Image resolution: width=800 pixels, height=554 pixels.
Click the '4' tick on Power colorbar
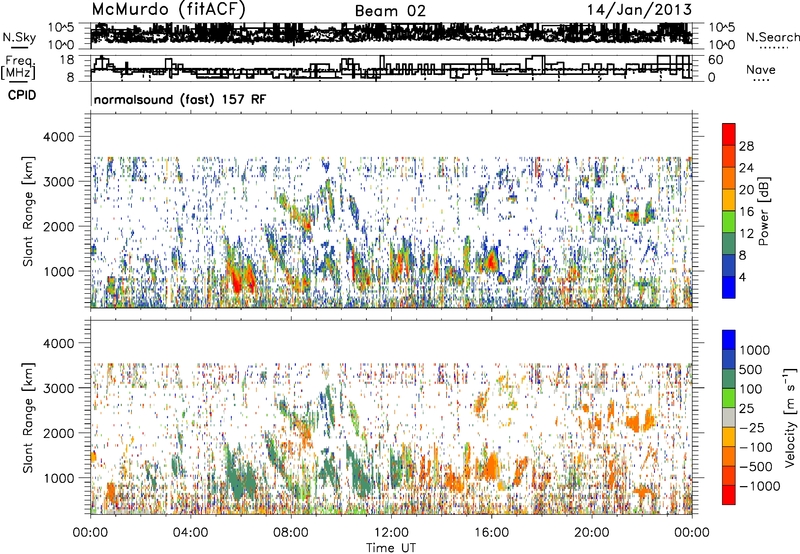[x=742, y=278]
